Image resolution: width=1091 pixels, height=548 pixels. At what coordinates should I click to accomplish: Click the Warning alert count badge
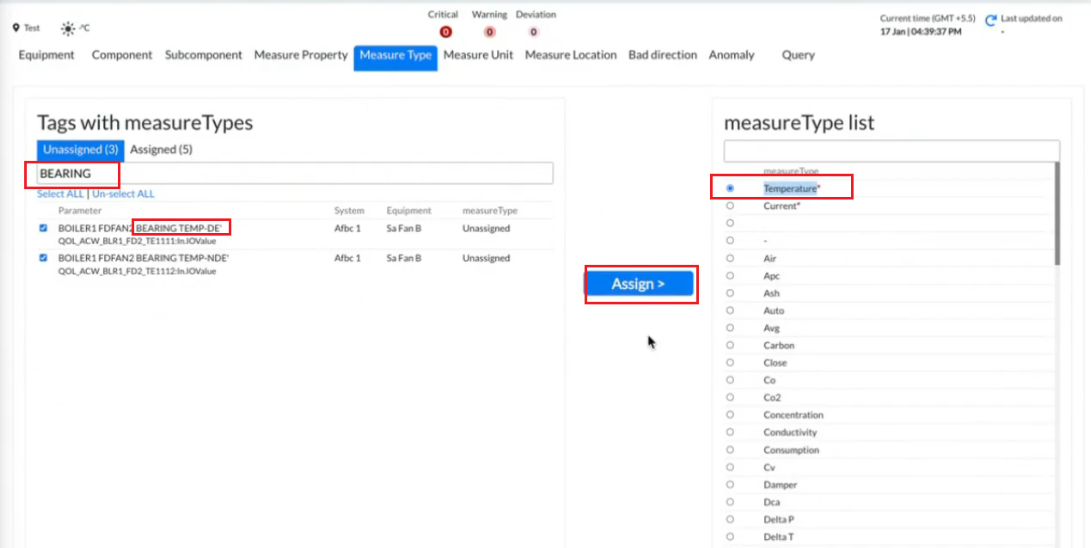point(489,32)
